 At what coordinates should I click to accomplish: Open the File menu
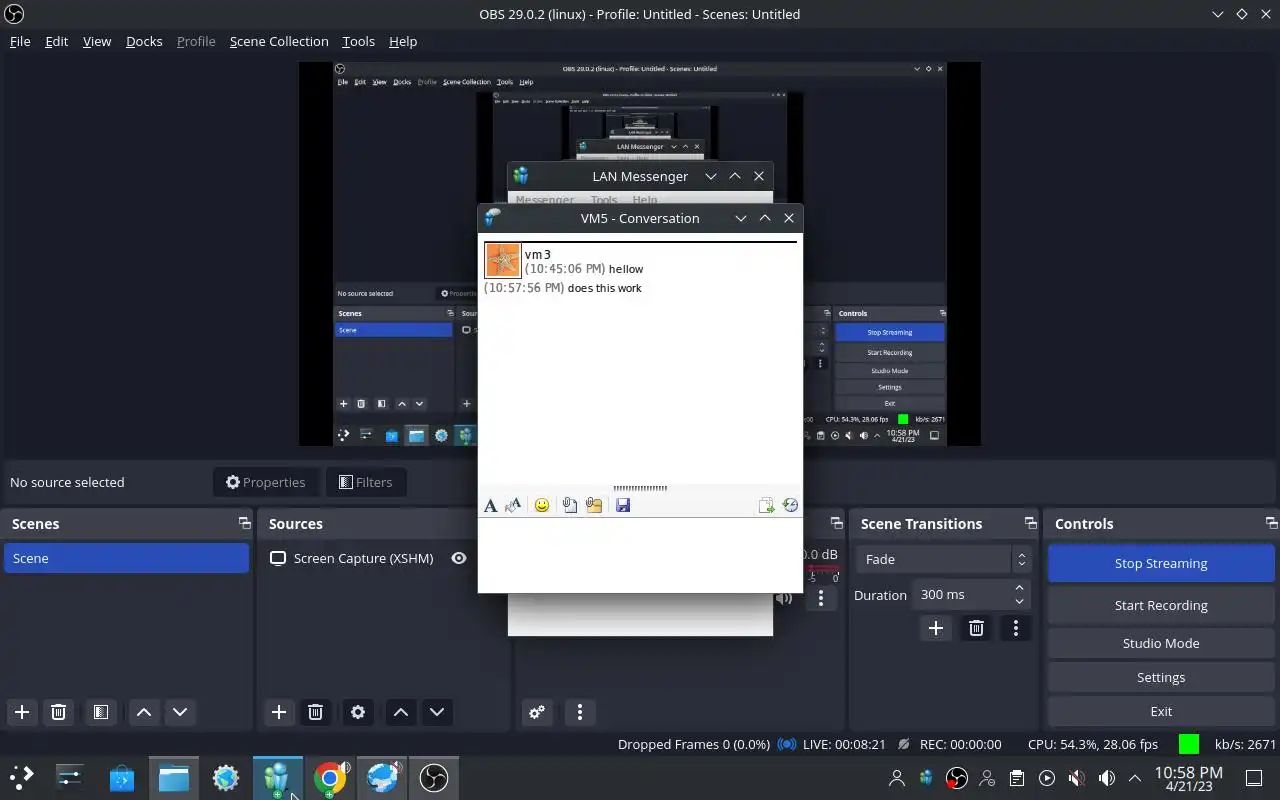coord(20,41)
